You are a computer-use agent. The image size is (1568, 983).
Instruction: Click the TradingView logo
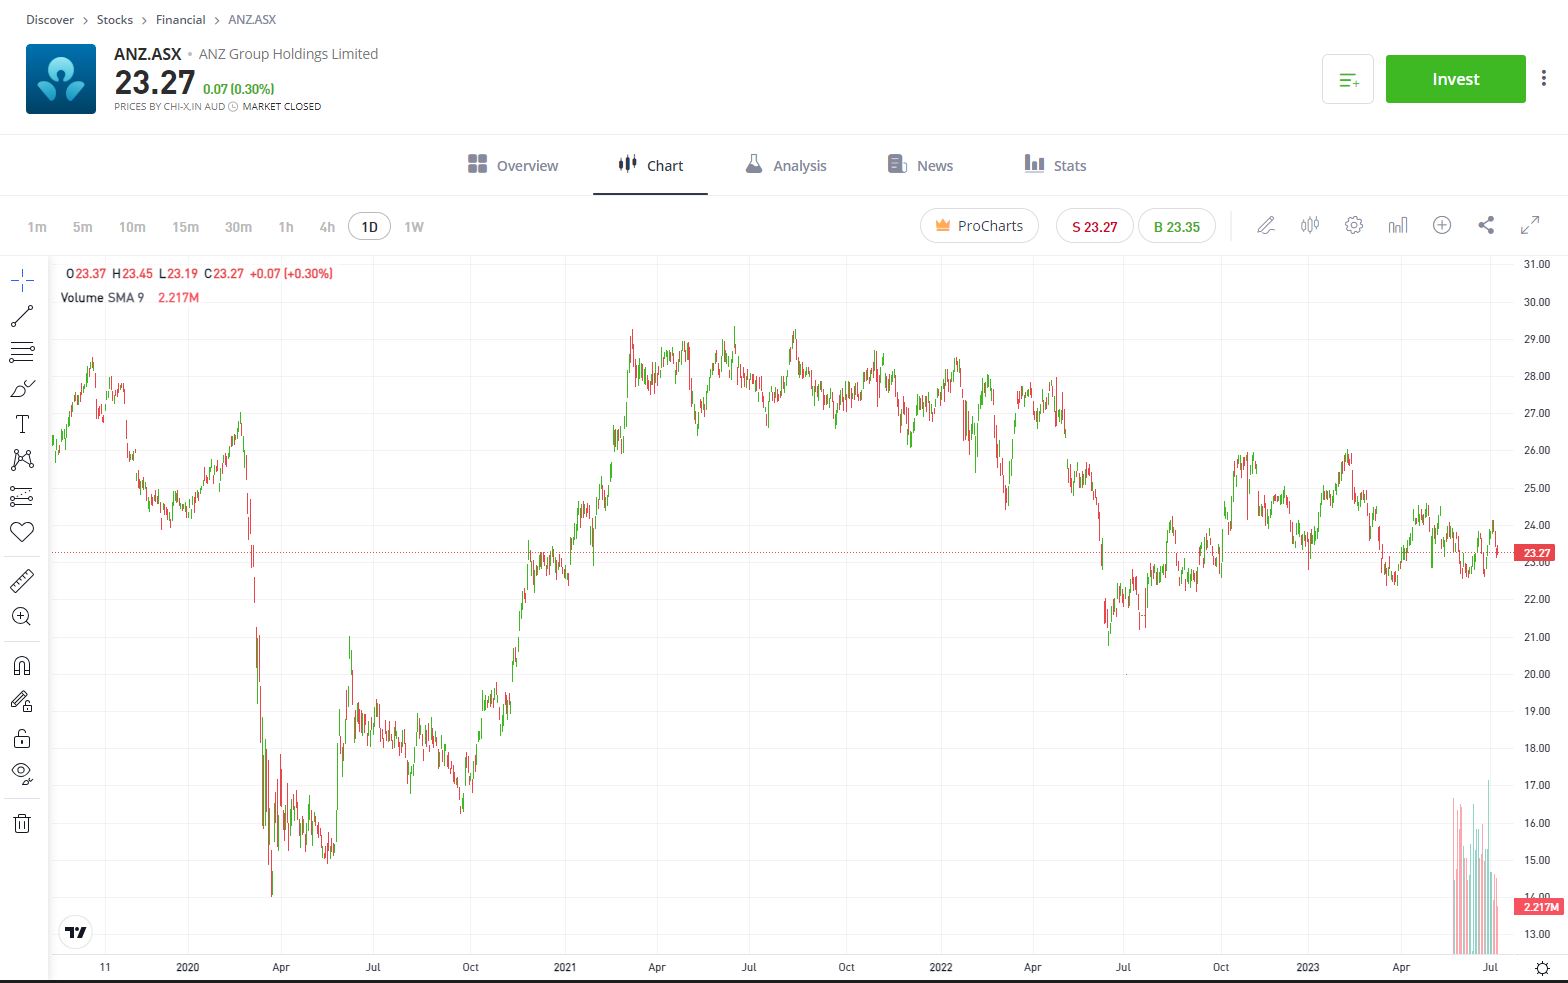pos(76,932)
